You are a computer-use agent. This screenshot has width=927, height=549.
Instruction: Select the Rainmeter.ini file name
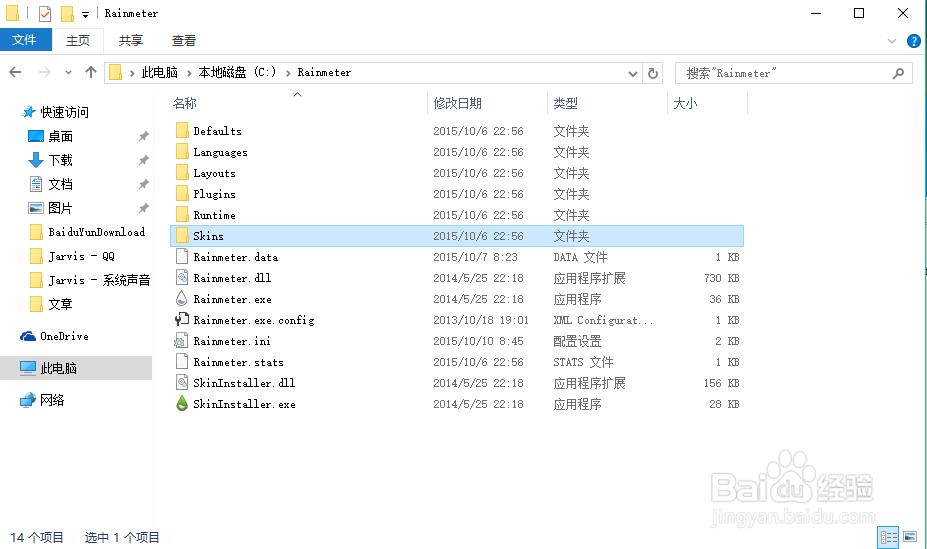click(232, 341)
